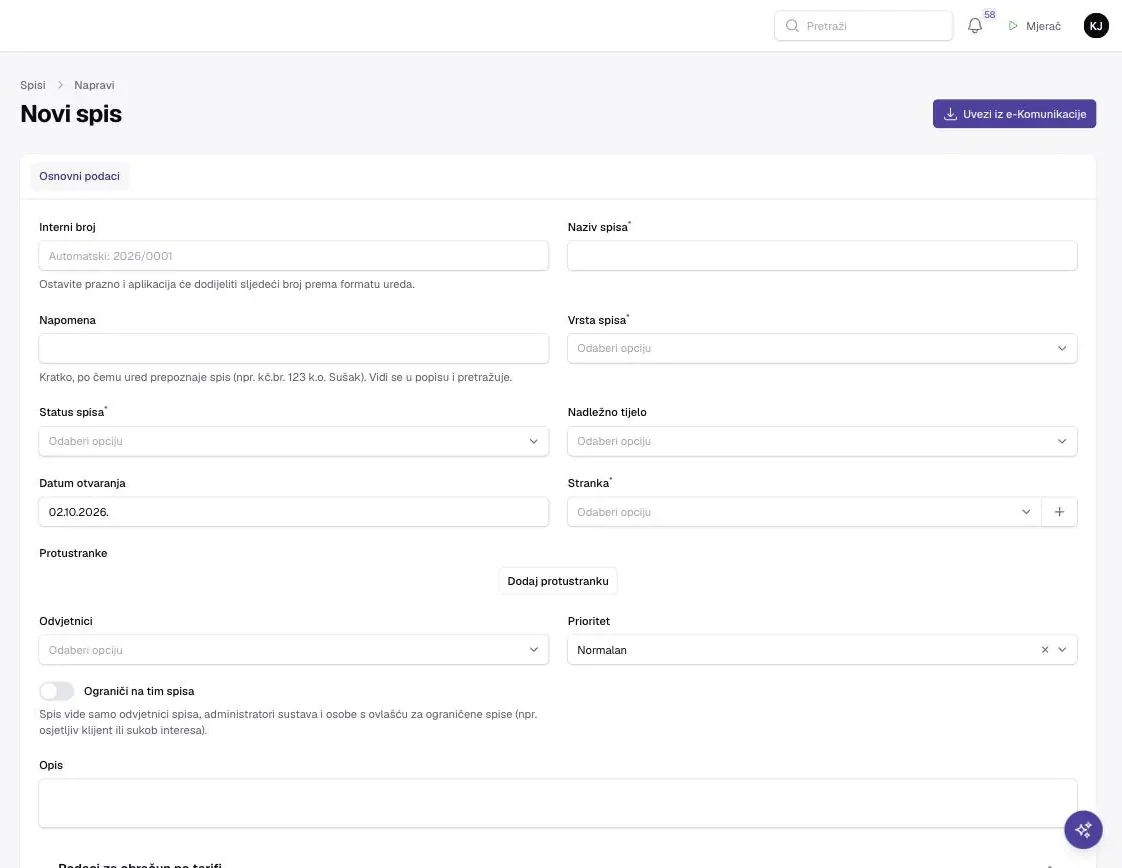This screenshot has width=1122, height=868.
Task: Clear the Normalan priority with the X
Action: (1045, 650)
